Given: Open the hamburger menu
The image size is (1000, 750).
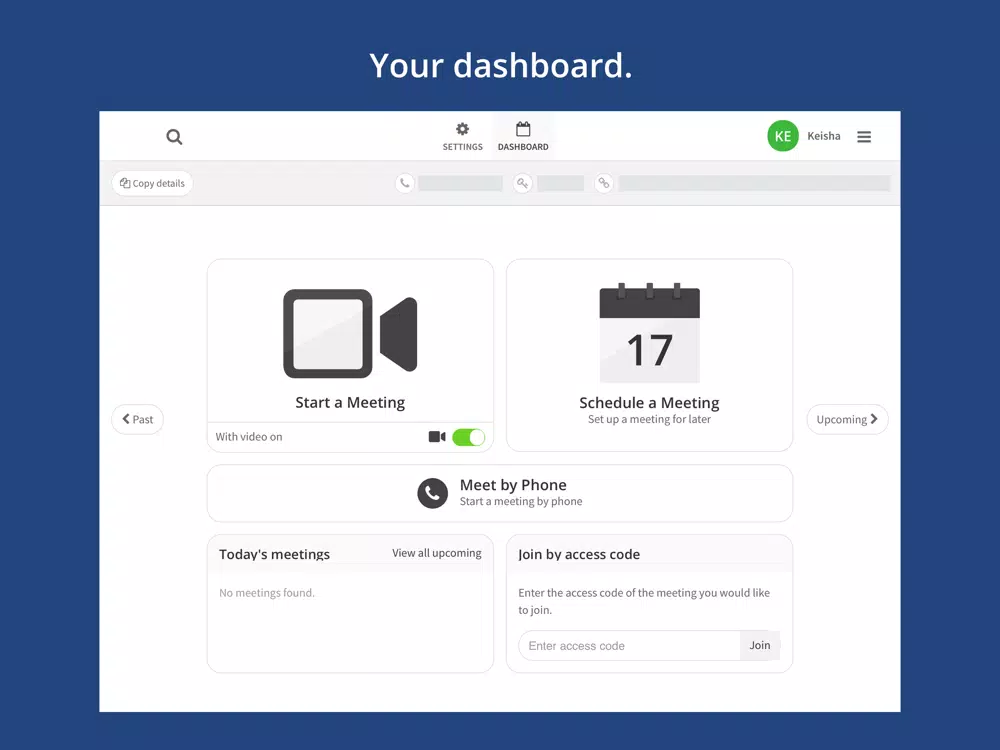Looking at the screenshot, I should click(x=864, y=136).
